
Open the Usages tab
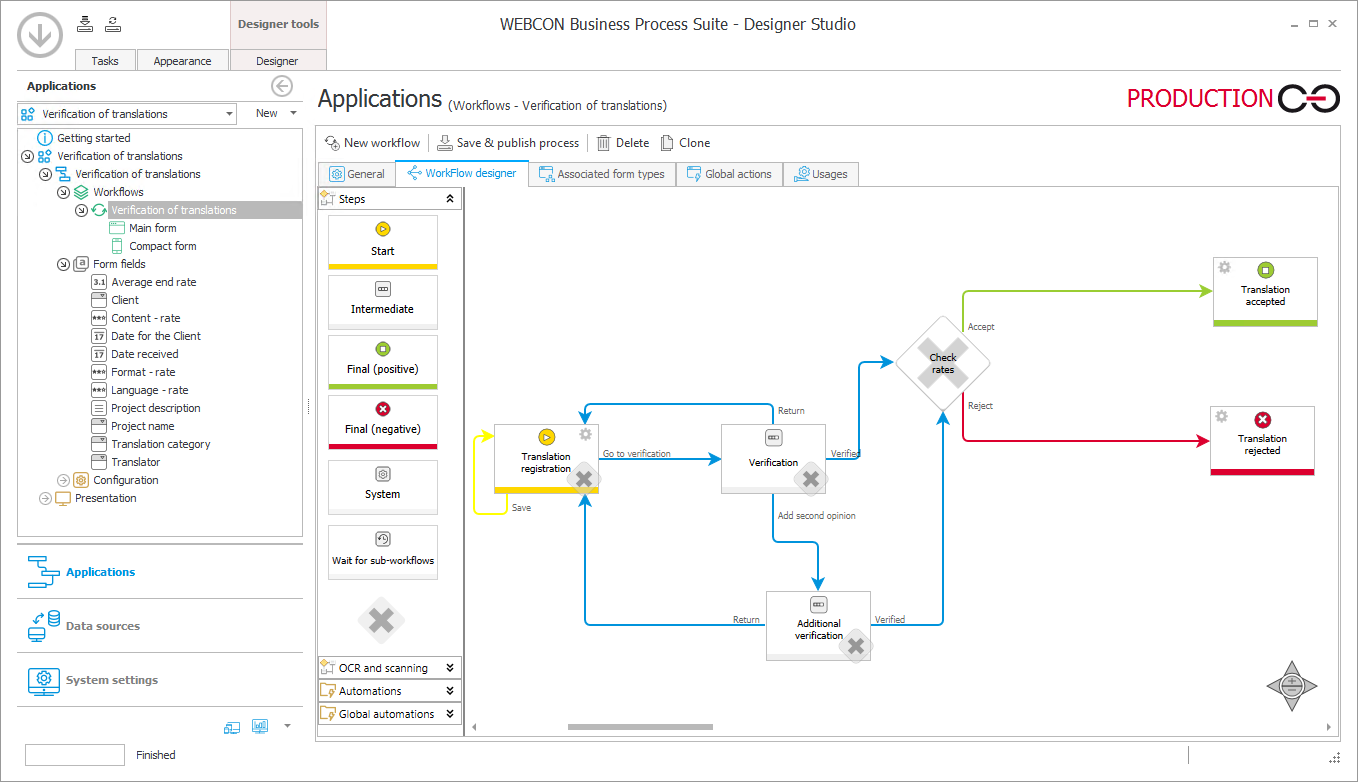820,174
